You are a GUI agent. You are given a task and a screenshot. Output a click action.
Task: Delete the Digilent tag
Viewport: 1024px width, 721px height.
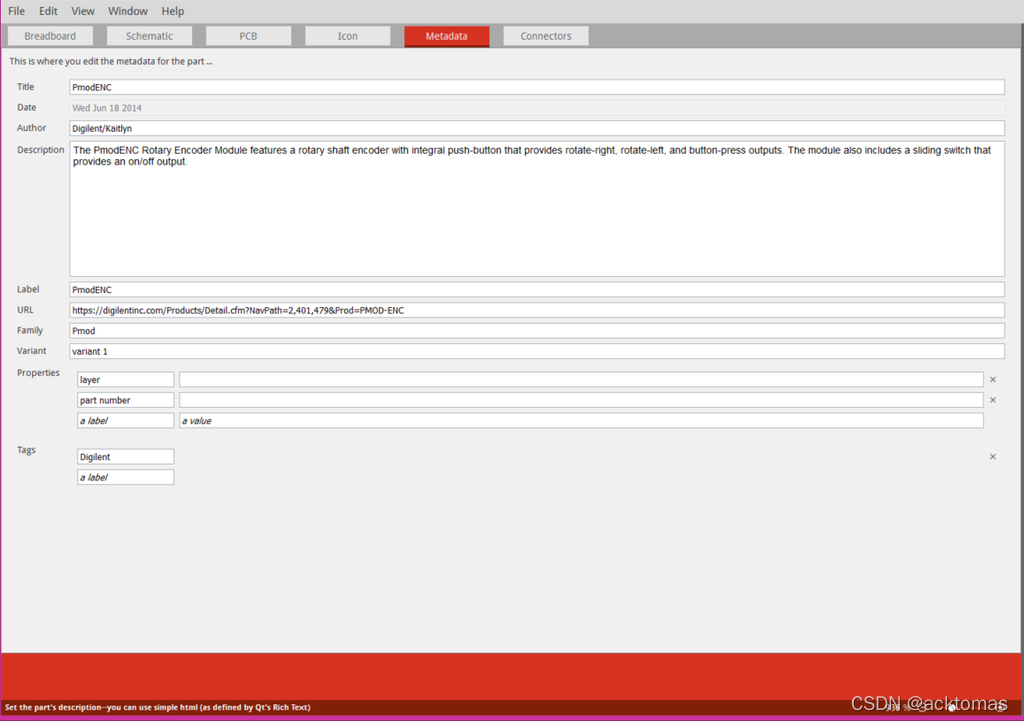993,457
